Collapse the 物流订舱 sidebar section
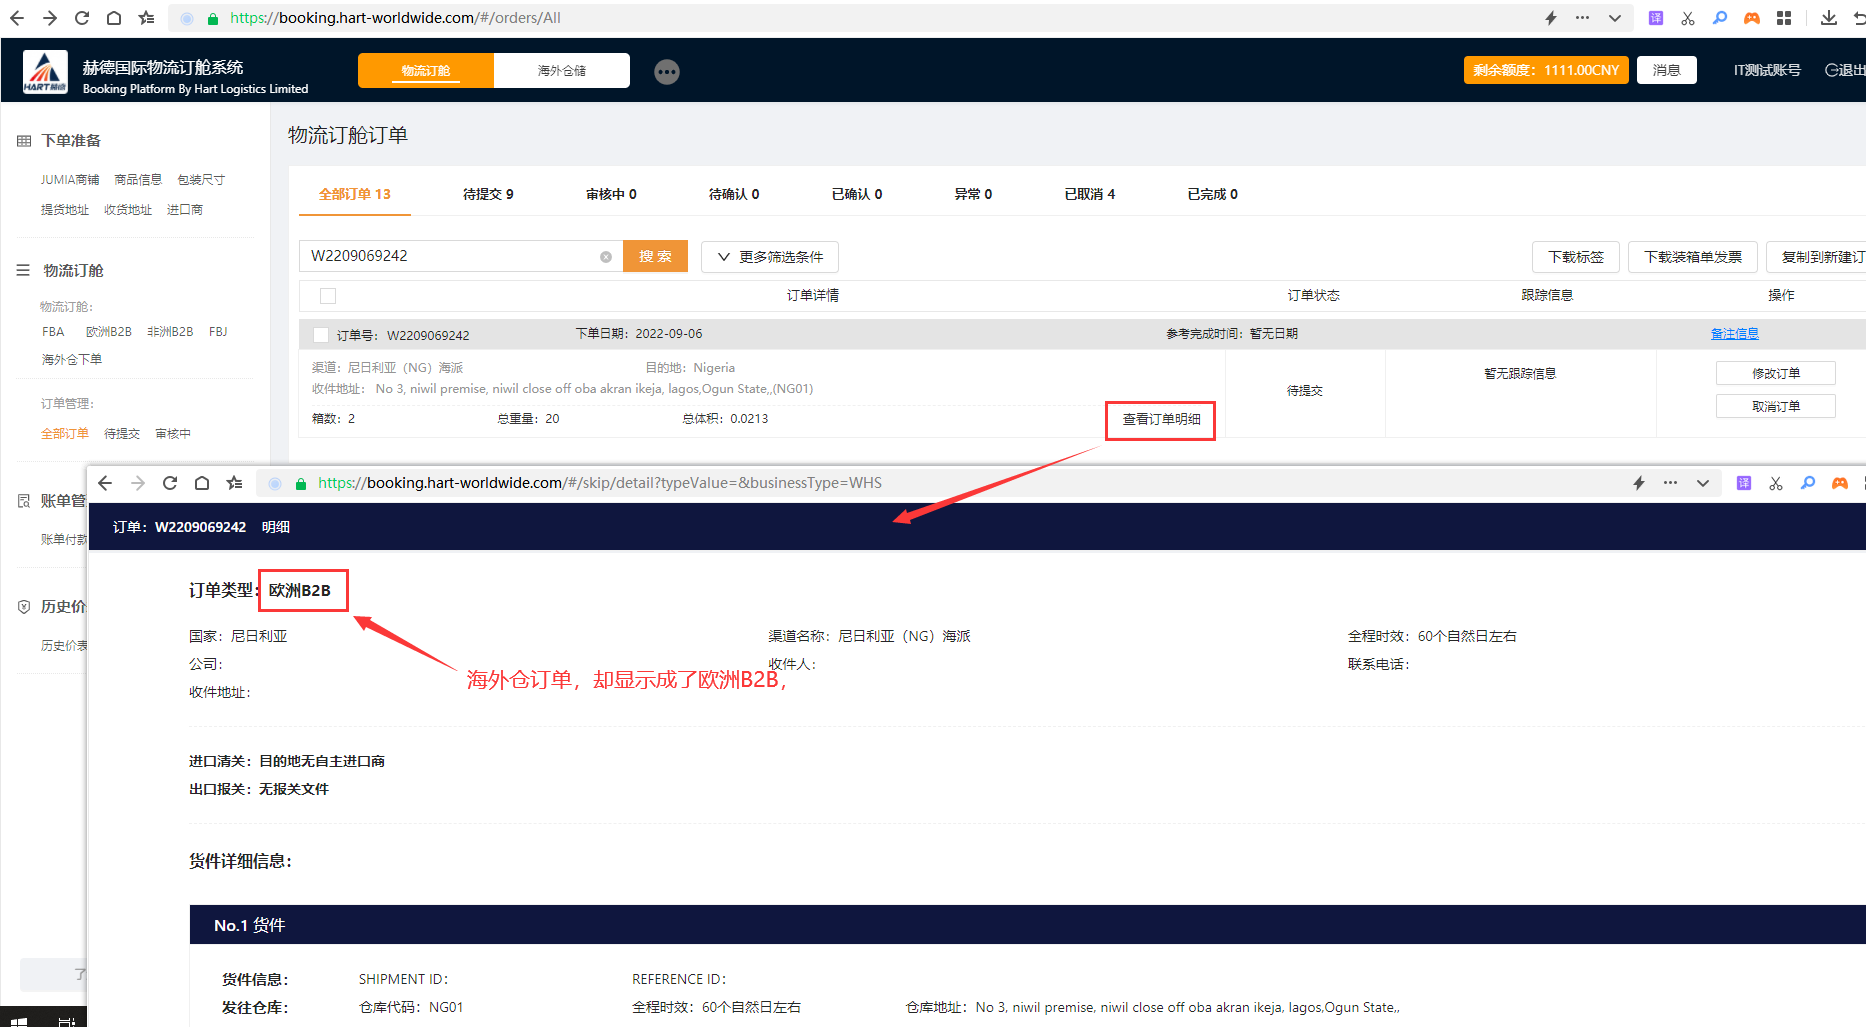This screenshot has width=1866, height=1027. 23,271
